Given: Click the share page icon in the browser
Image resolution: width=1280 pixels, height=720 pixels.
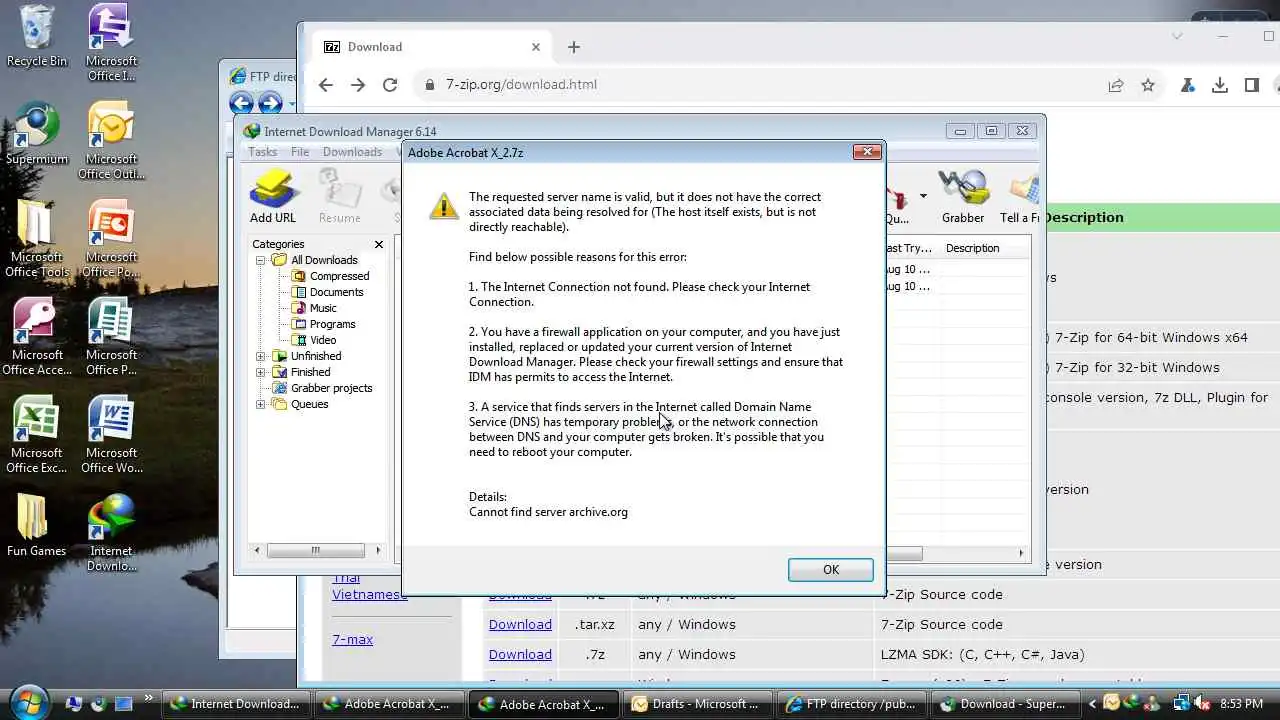Looking at the screenshot, I should [1116, 85].
